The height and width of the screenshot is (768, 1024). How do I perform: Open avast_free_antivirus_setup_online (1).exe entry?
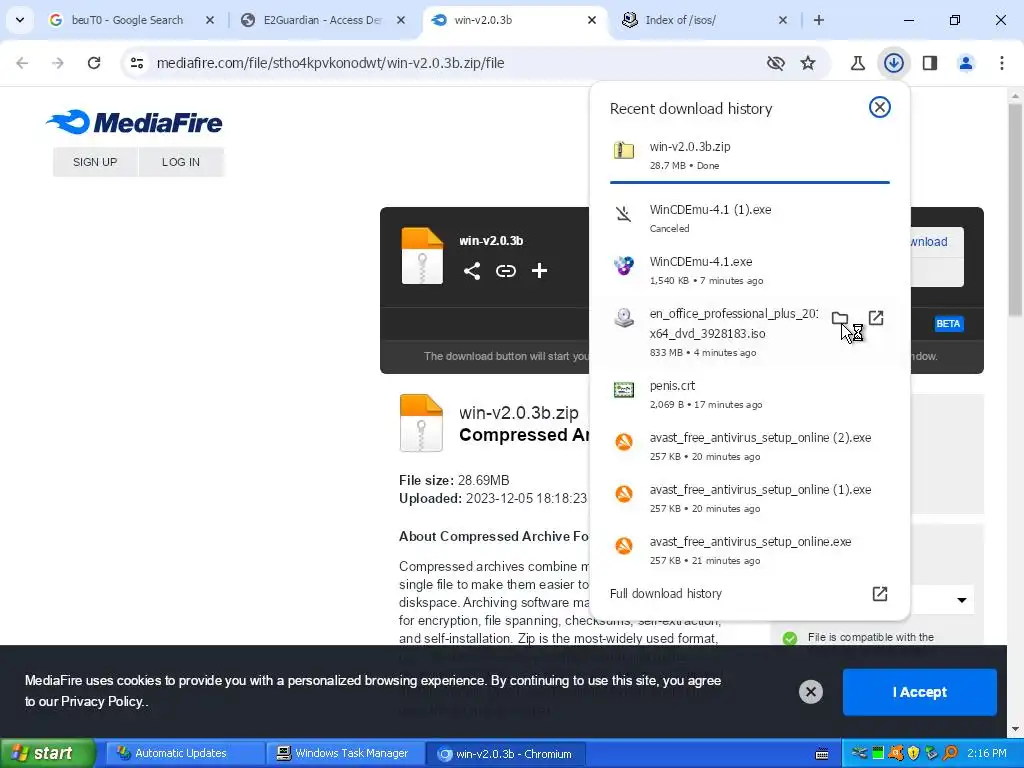tap(750, 498)
